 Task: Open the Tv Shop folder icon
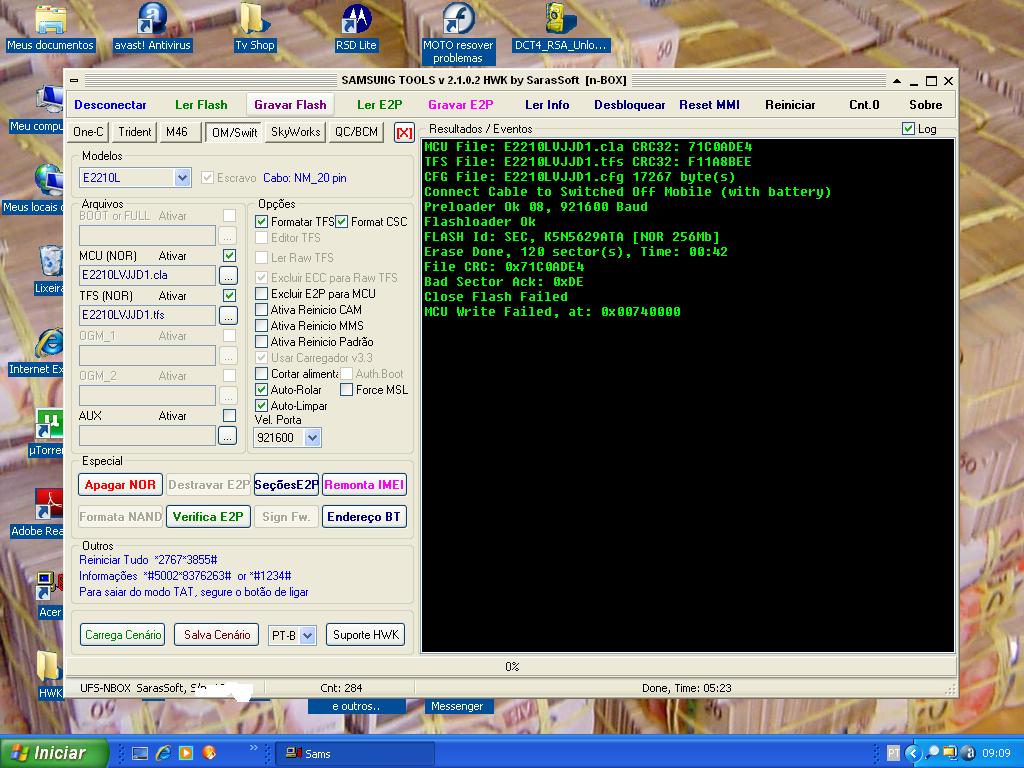(x=255, y=26)
